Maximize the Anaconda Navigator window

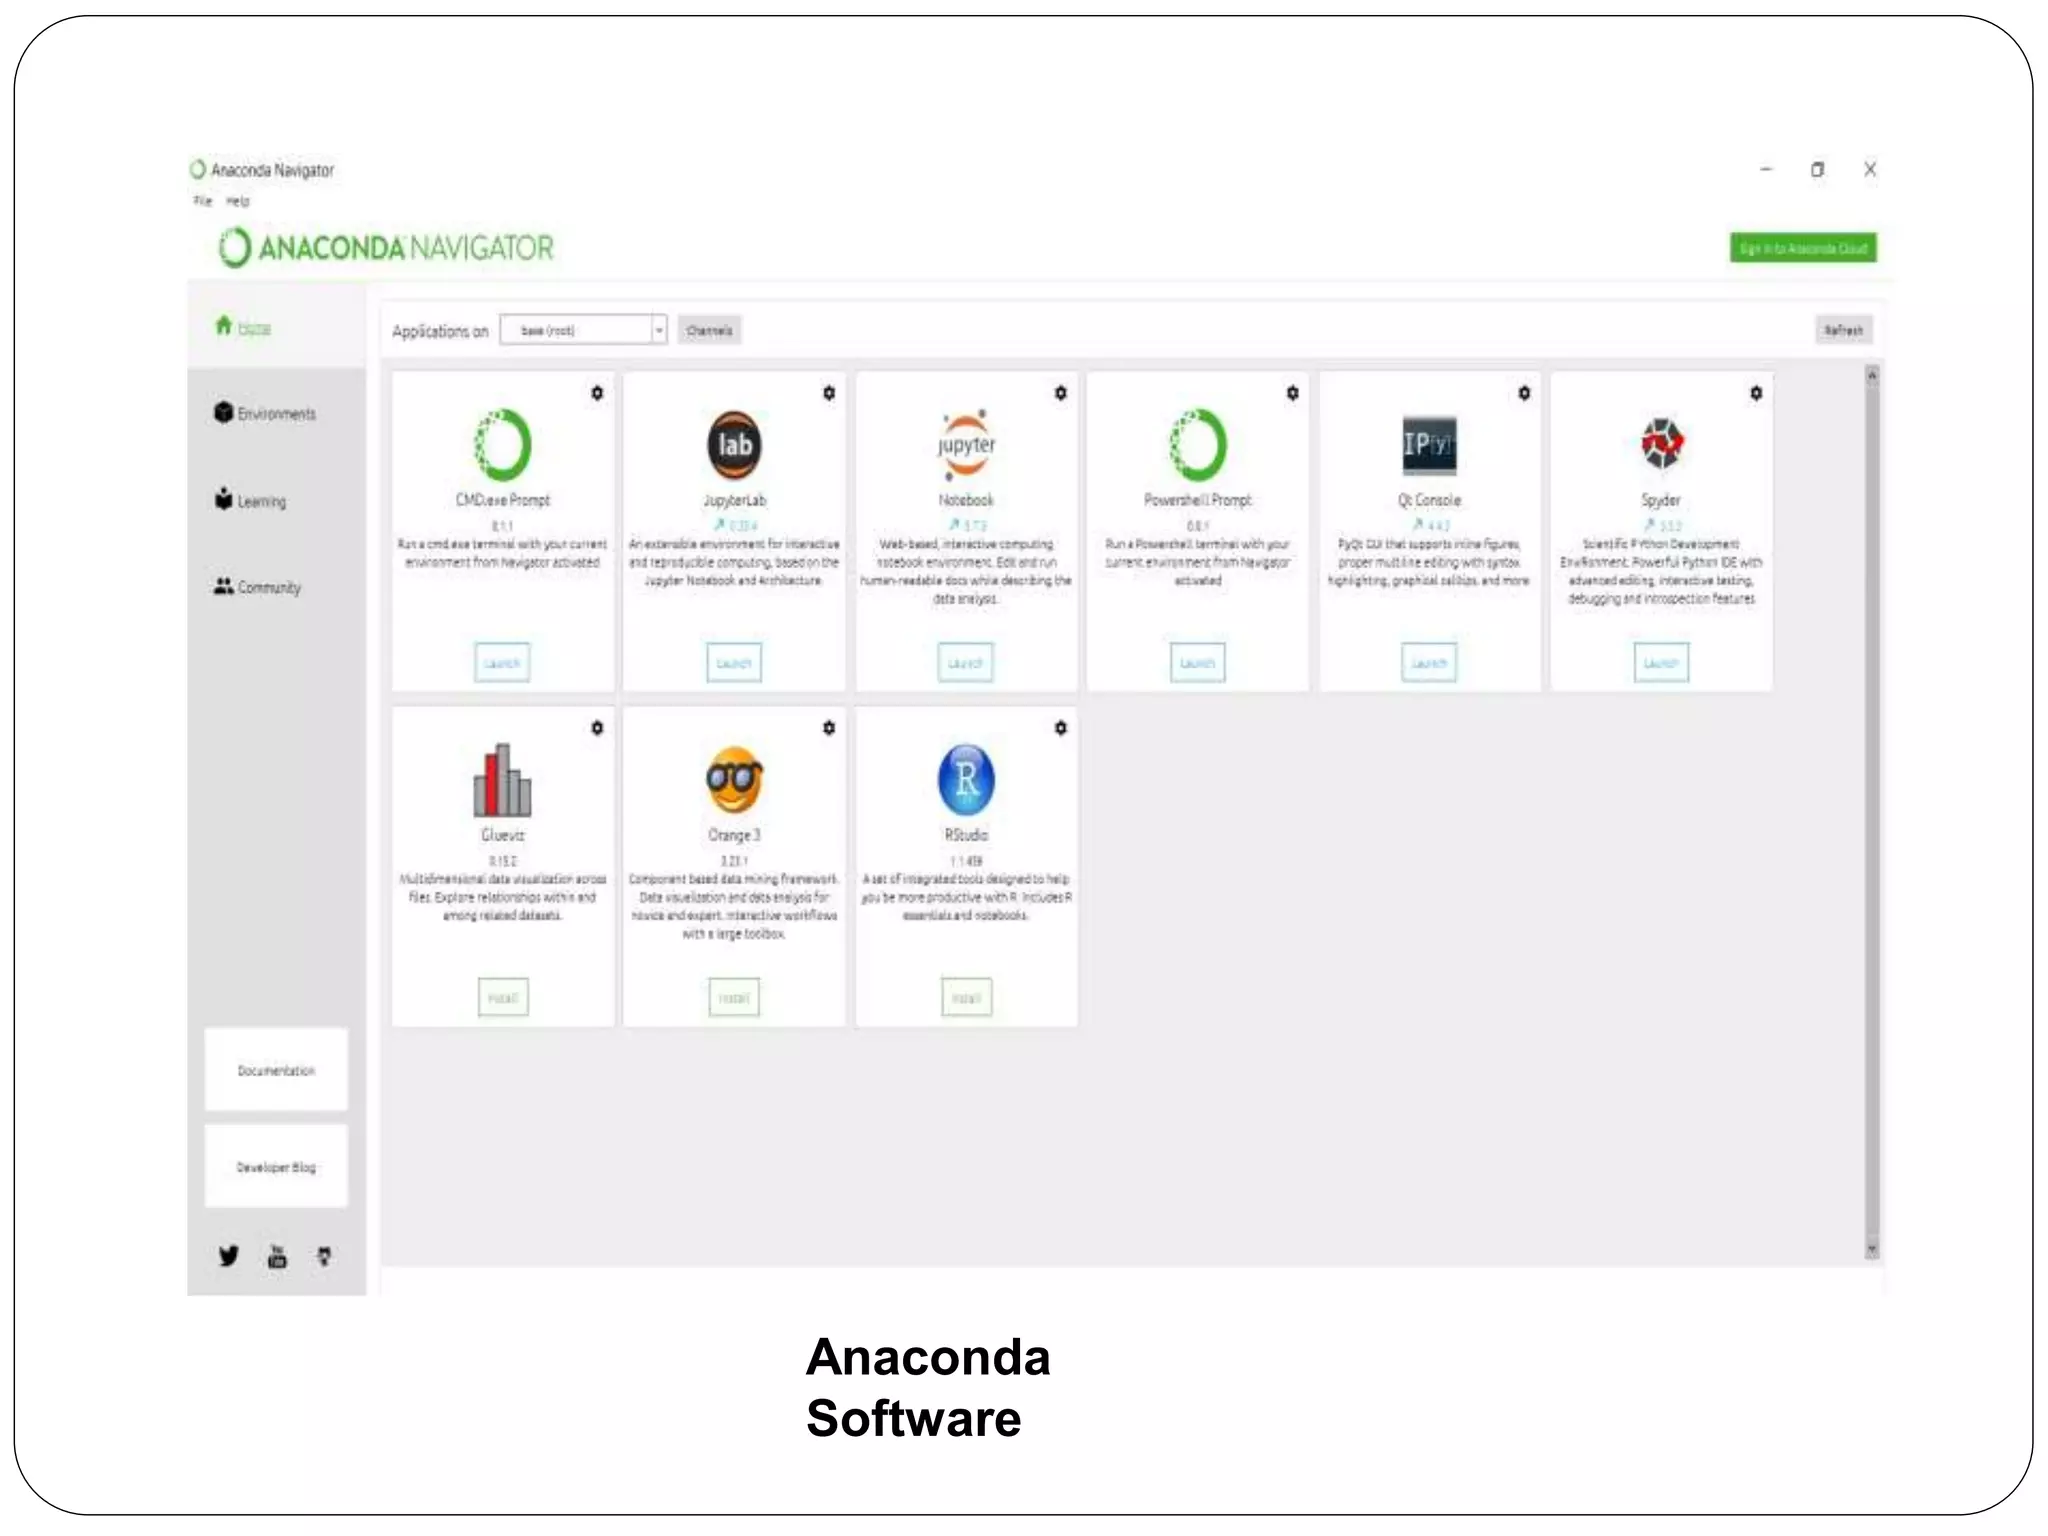pyautogui.click(x=1817, y=170)
